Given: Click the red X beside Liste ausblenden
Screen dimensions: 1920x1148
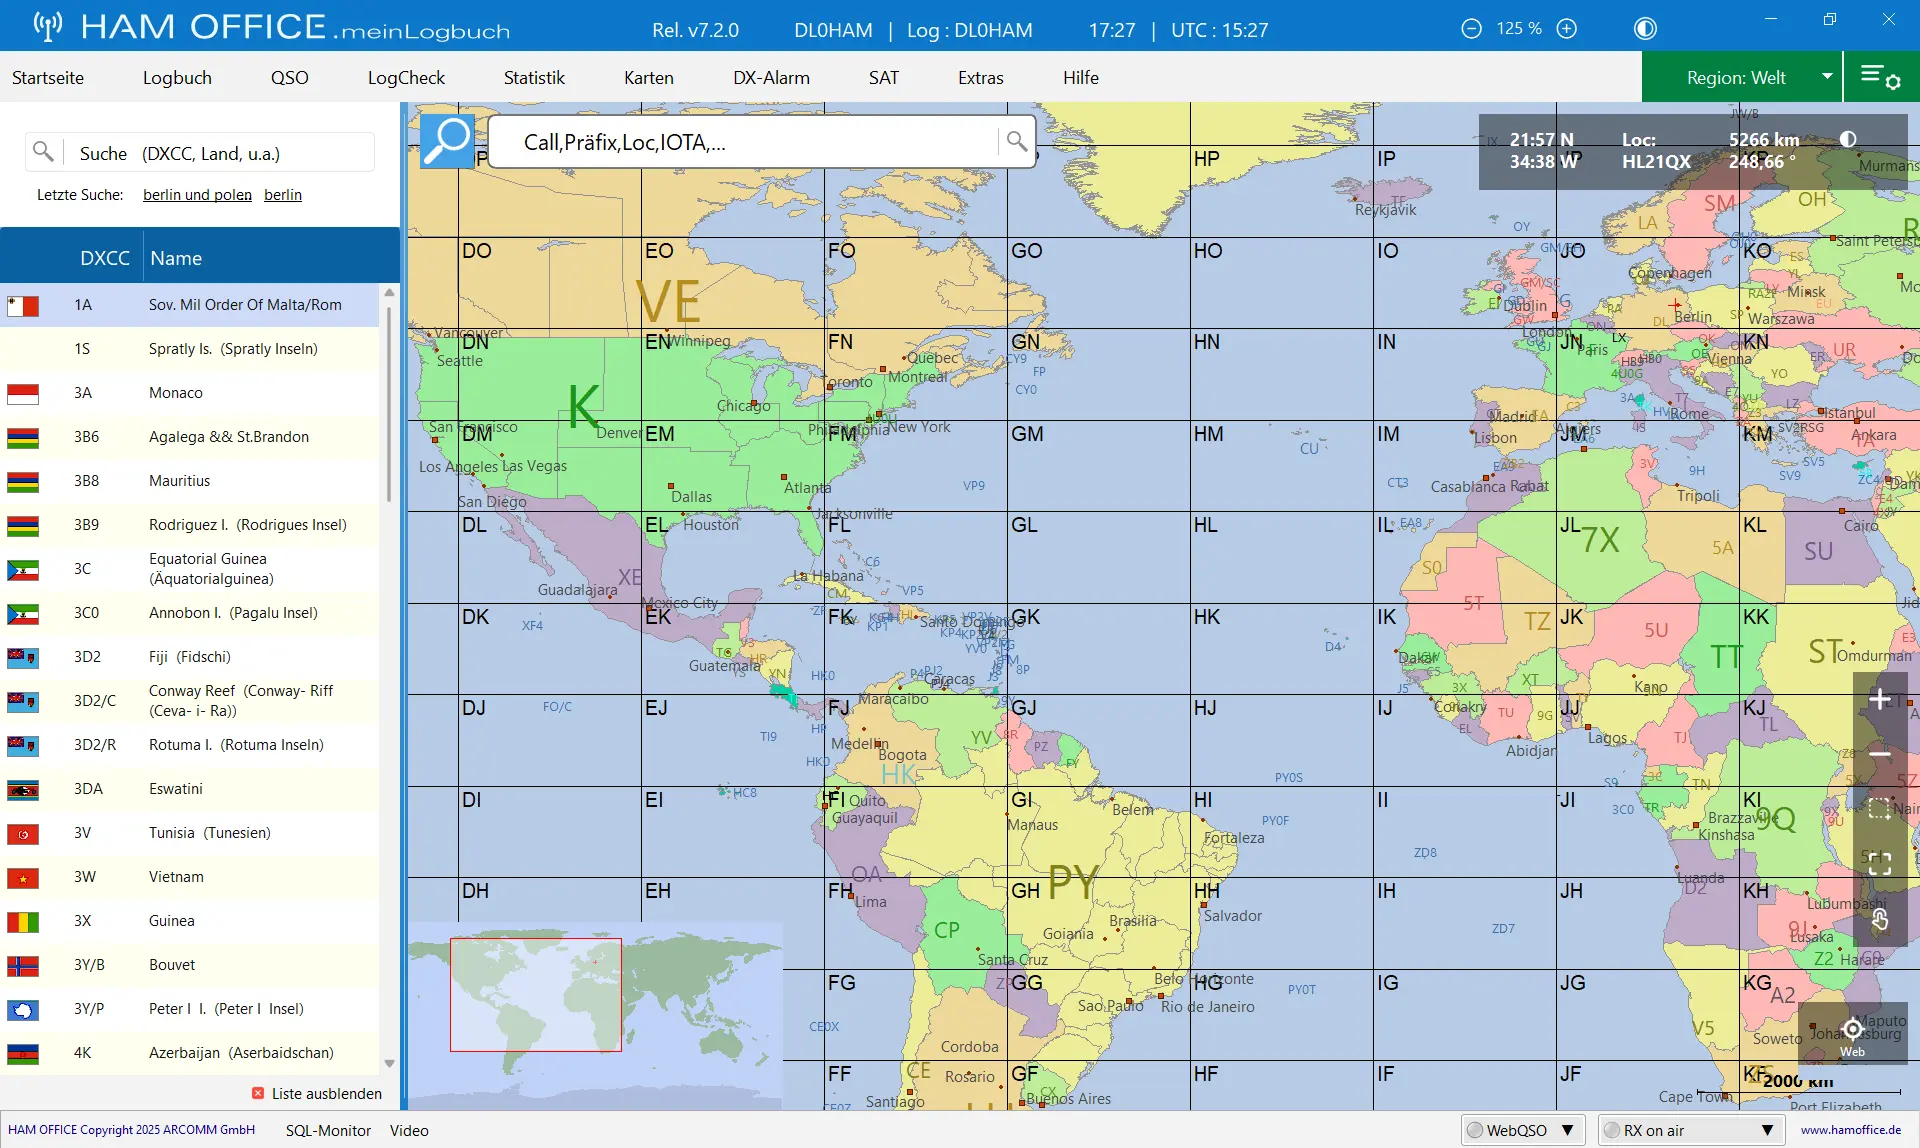Looking at the screenshot, I should point(258,1093).
